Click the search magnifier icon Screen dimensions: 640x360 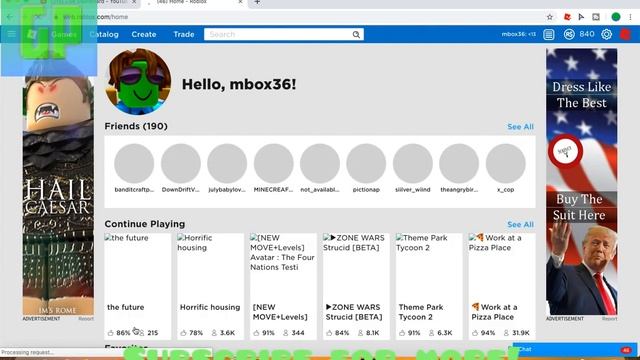[x=356, y=35]
